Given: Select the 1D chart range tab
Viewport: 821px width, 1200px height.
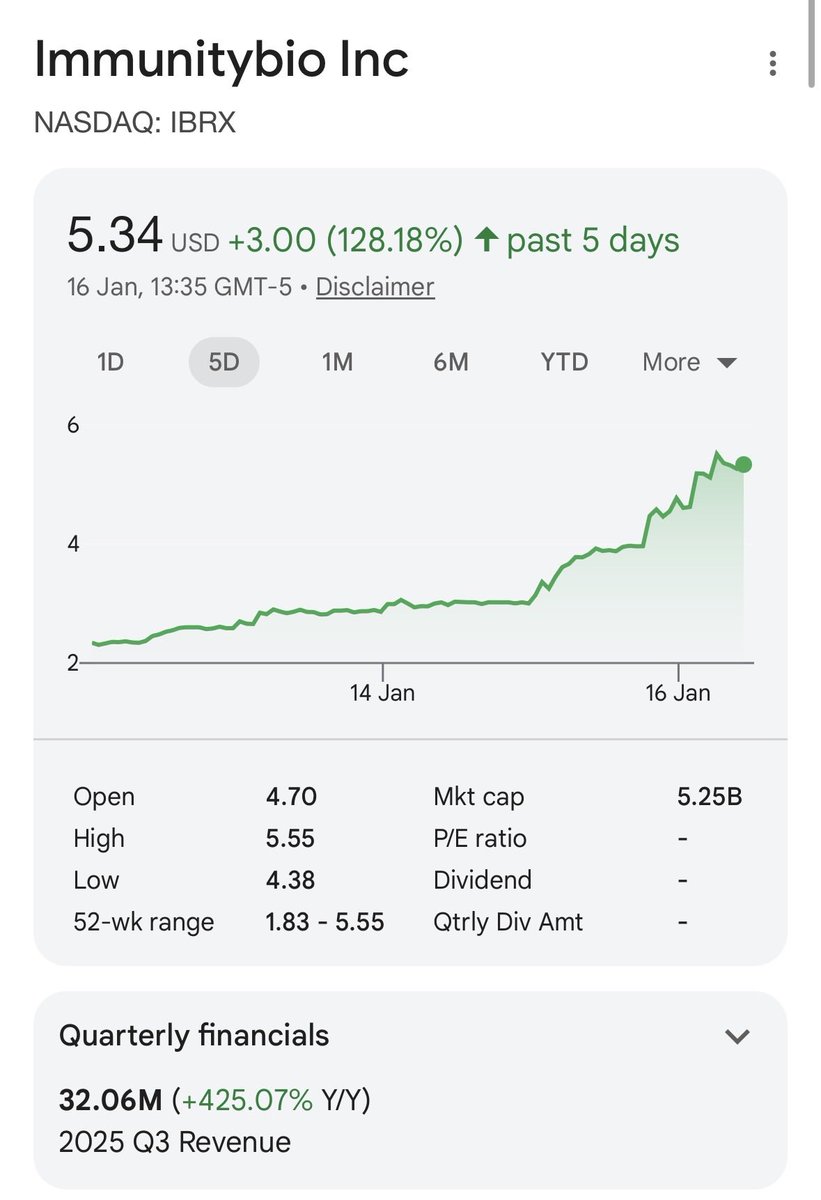Looking at the screenshot, I should [x=110, y=362].
